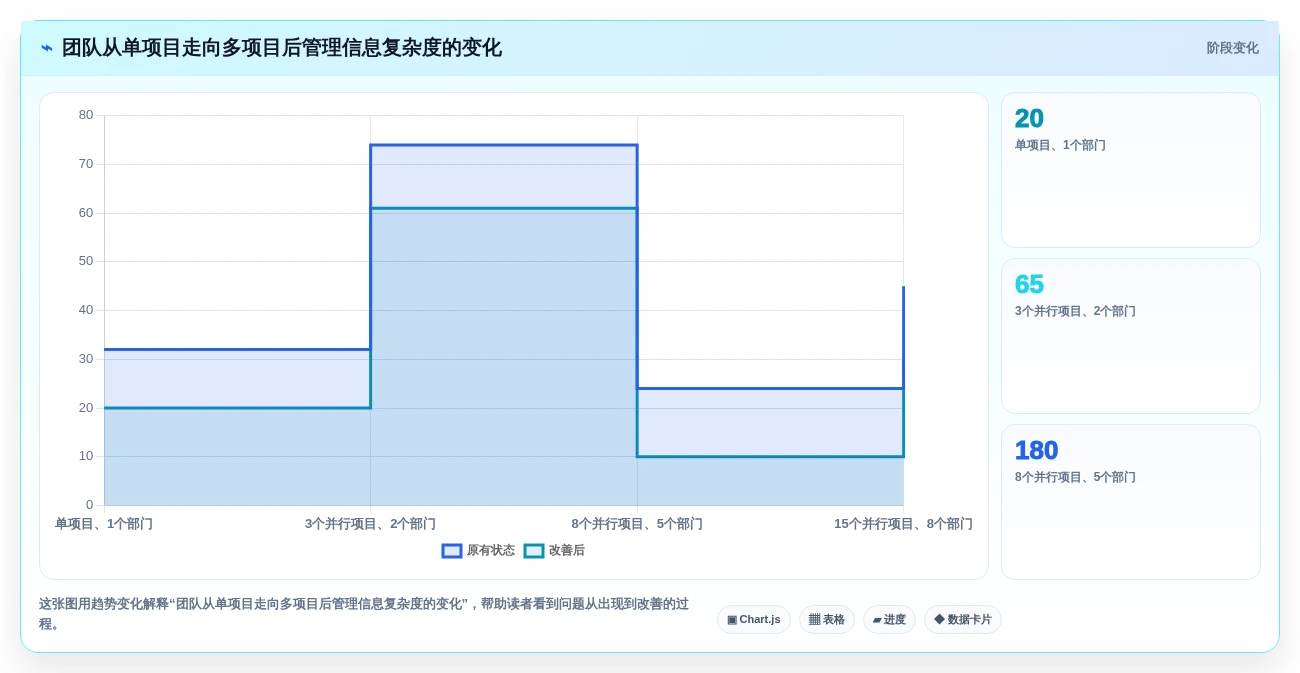Click the 3个并行项目、2个部门 card caption
This screenshot has height=673, width=1300.
(1075, 311)
